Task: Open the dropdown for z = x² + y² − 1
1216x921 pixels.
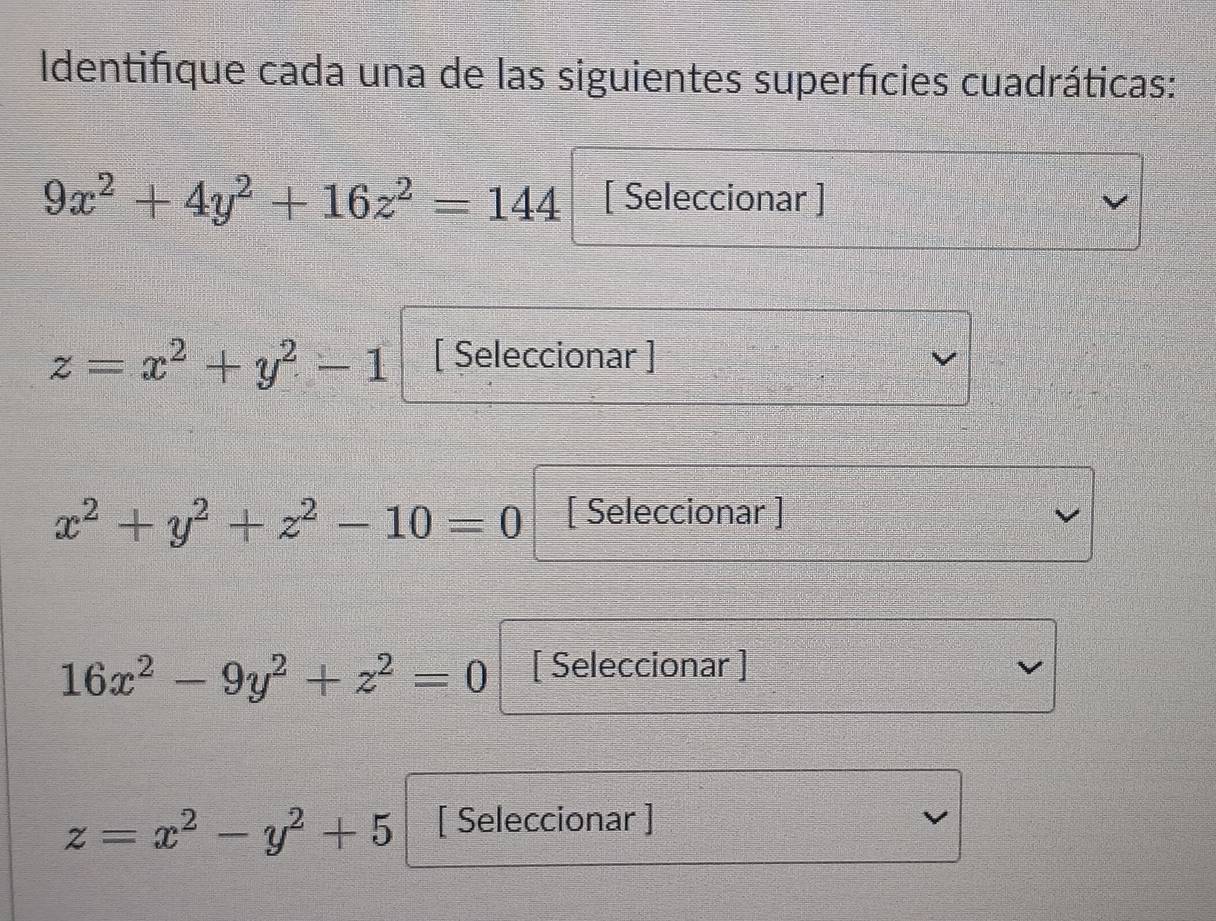Action: tap(686, 357)
